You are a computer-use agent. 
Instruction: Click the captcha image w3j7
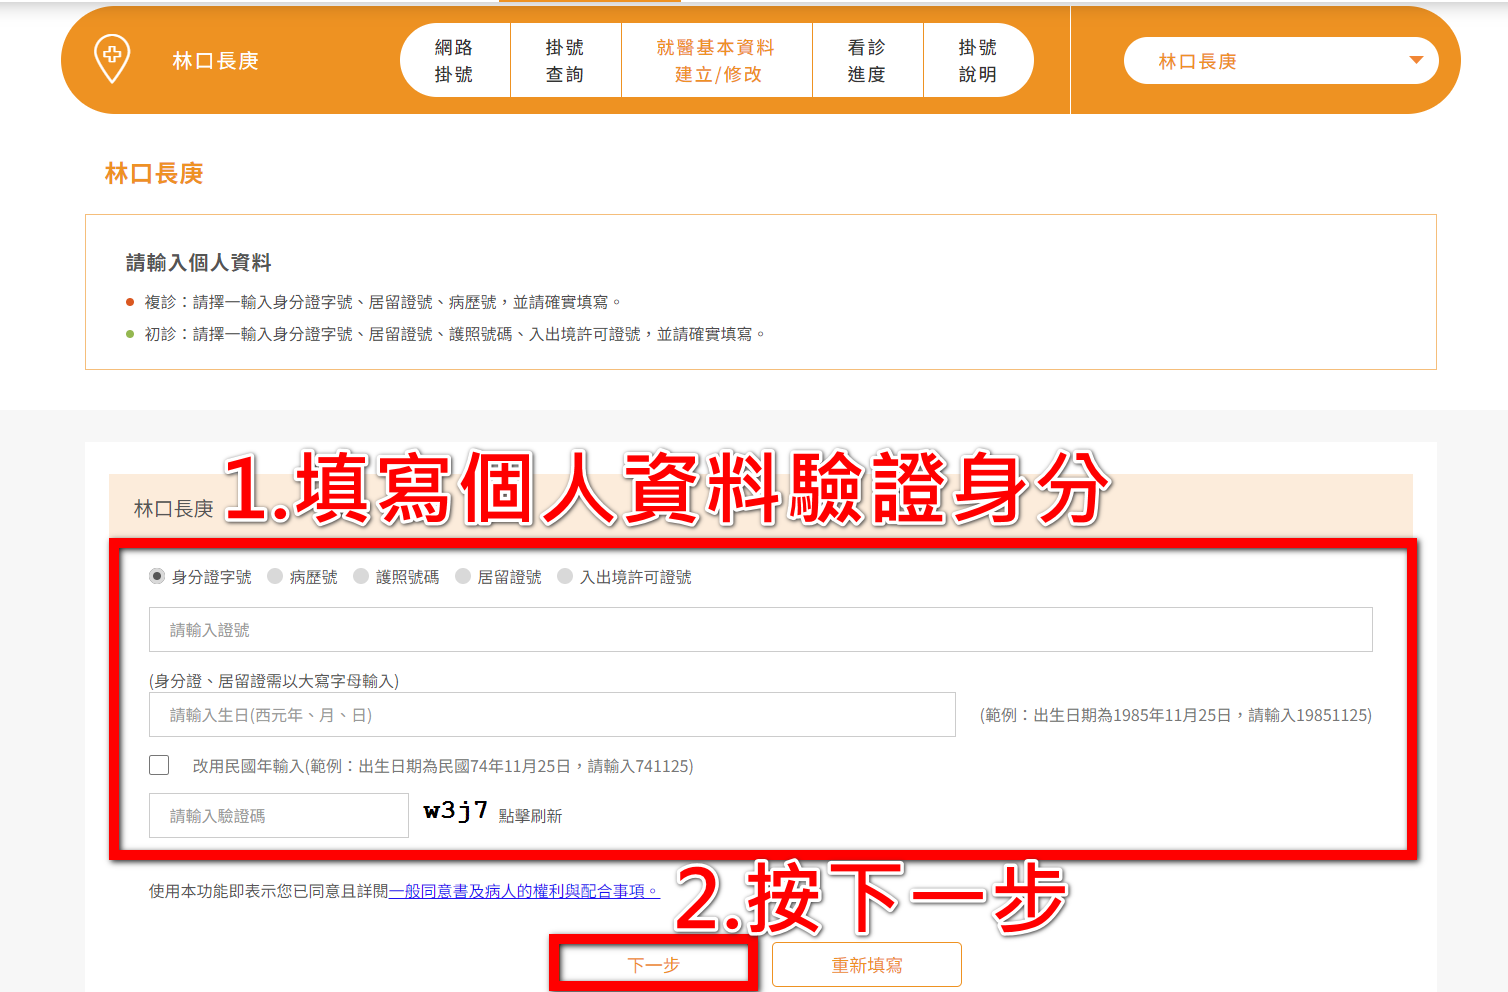pos(456,811)
